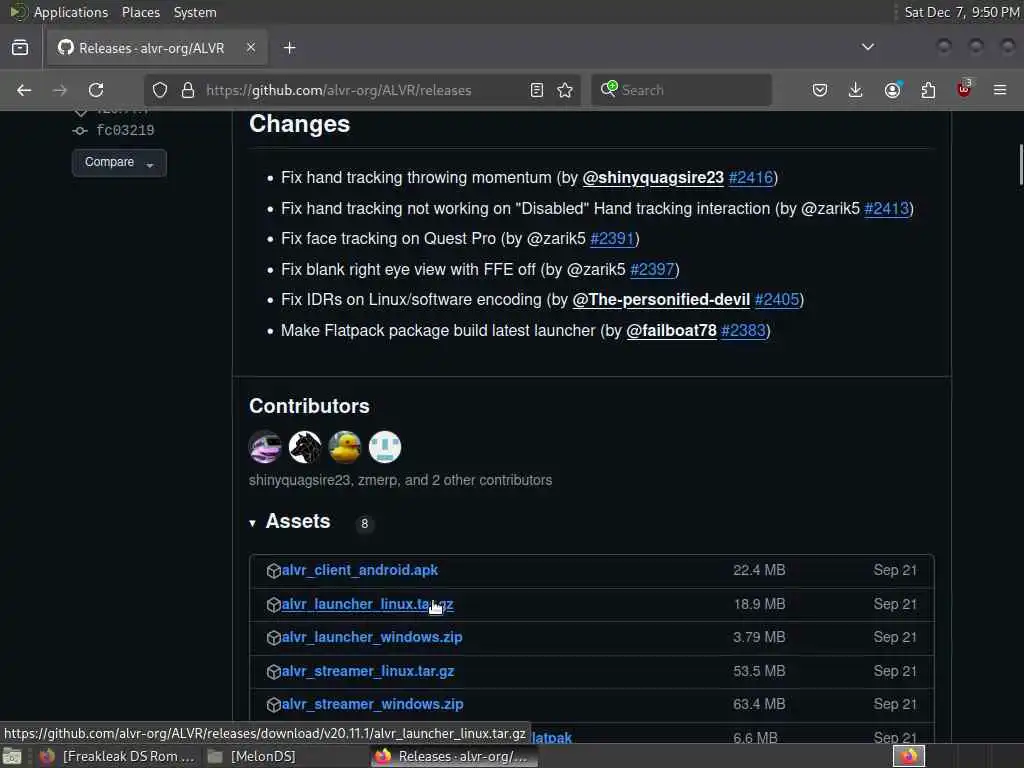Click the browser back arrow
This screenshot has height=768, width=1024.
24,90
